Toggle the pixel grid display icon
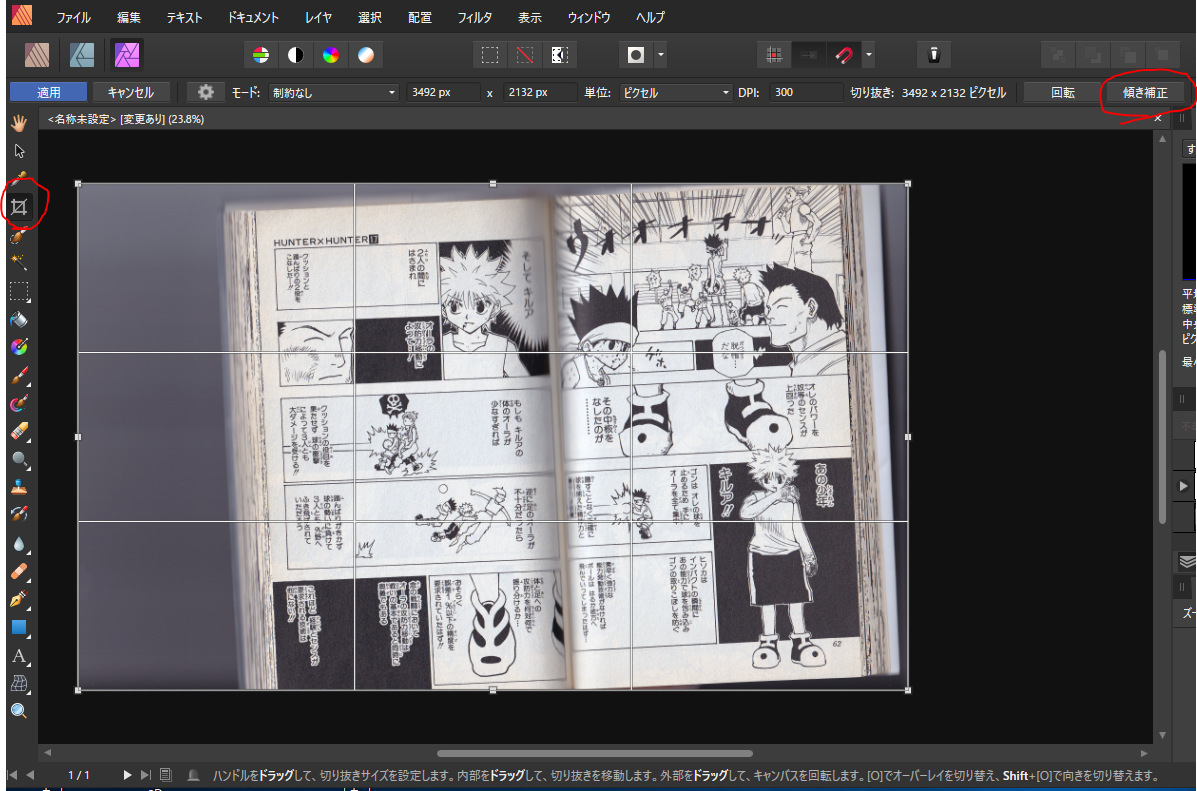Screen dimensions: 1197x791 pyautogui.click(x=773, y=54)
